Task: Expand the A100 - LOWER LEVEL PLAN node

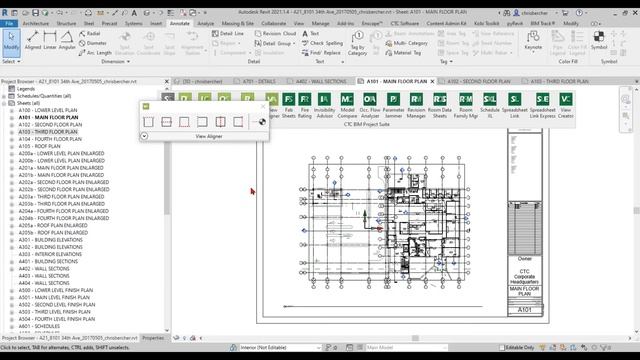Action: (x=12, y=110)
